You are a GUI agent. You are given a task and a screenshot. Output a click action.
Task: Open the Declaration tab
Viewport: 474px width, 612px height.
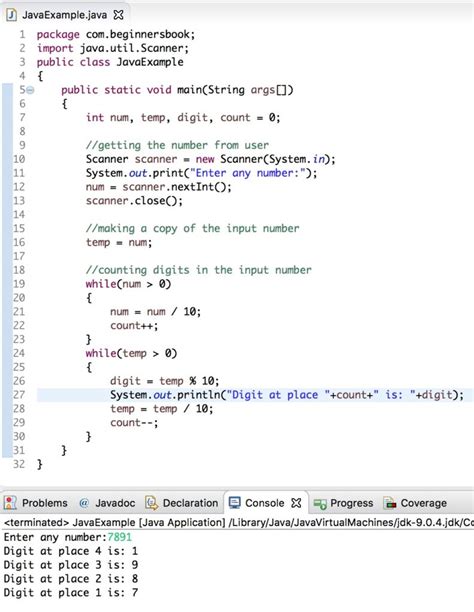[x=182, y=503]
